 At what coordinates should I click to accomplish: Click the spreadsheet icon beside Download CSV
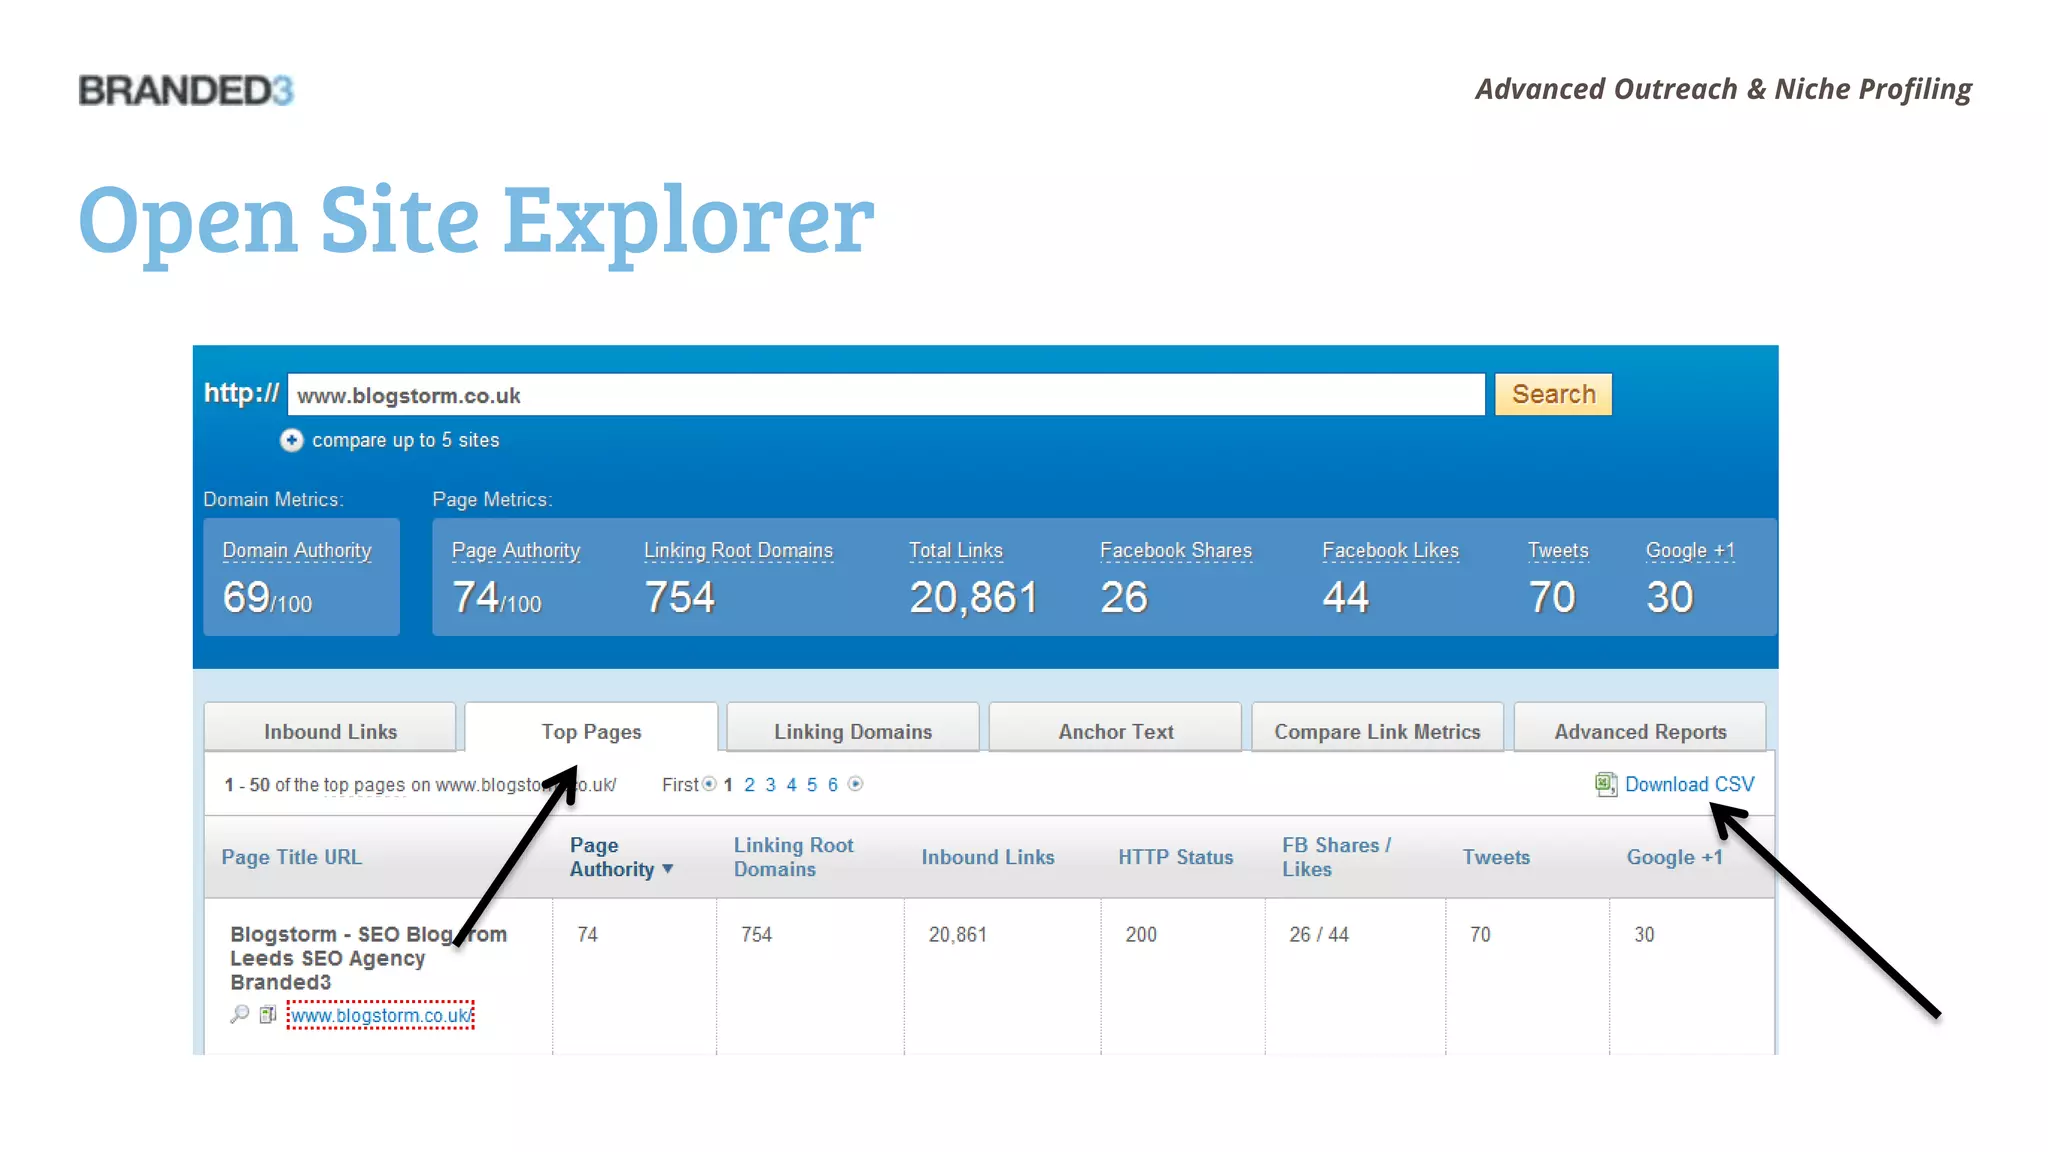point(1606,784)
